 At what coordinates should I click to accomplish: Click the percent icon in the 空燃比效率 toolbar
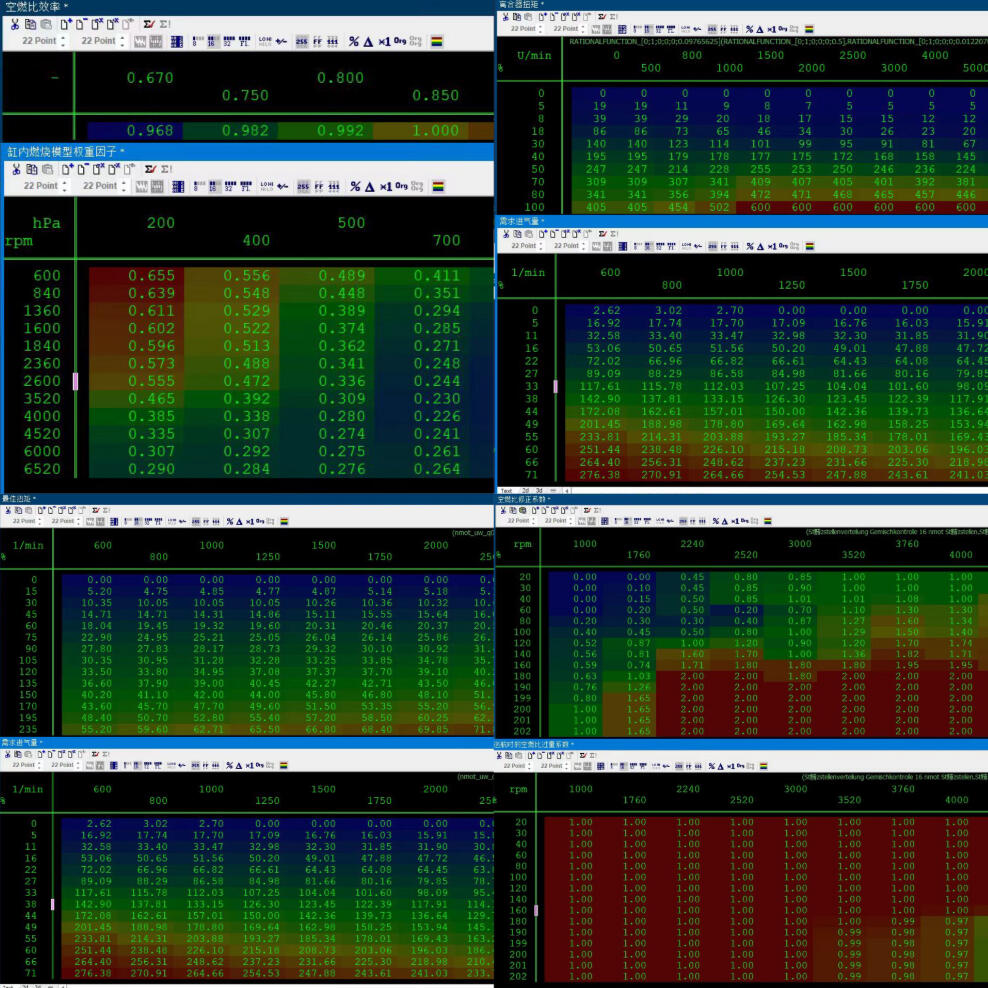[x=354, y=42]
